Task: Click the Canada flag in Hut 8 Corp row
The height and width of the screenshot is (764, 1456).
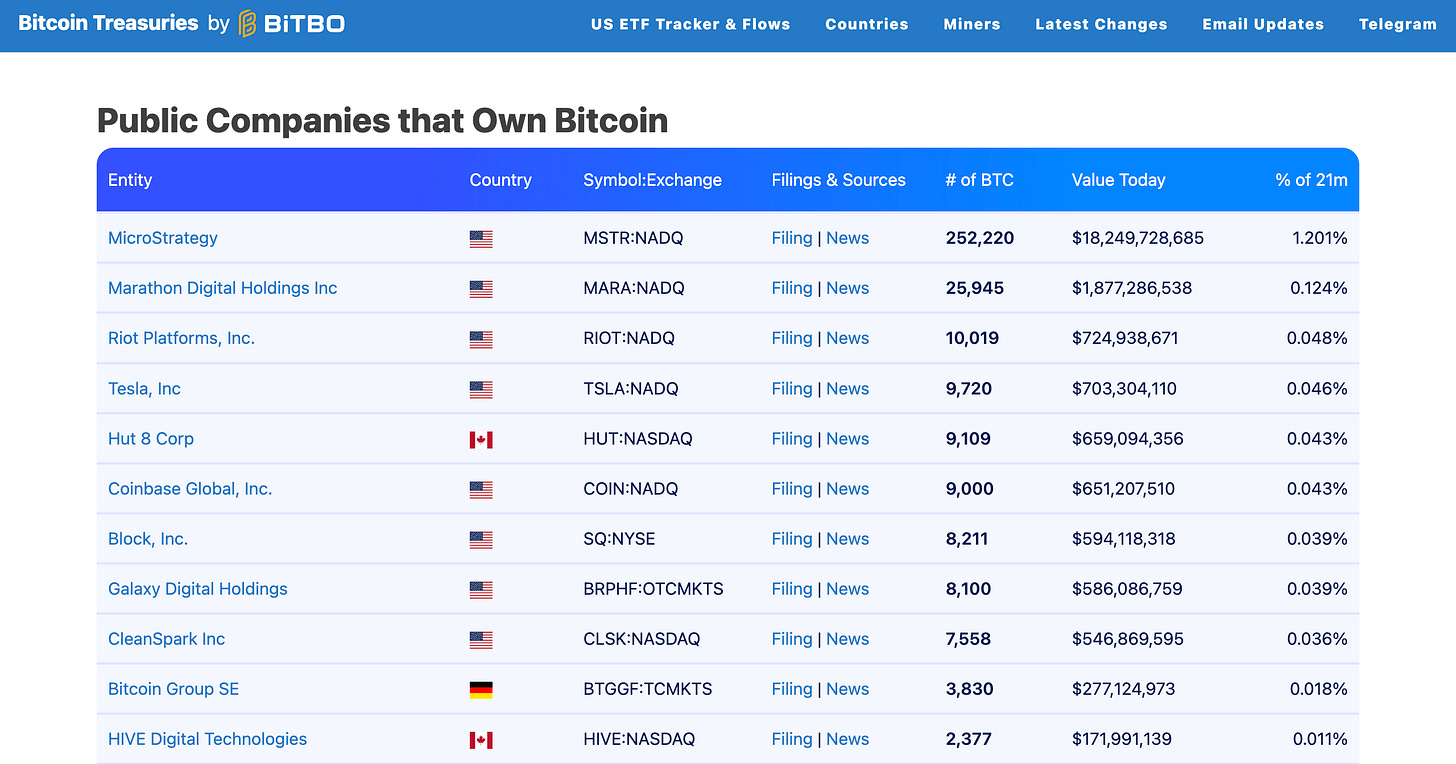Action: click(x=481, y=440)
